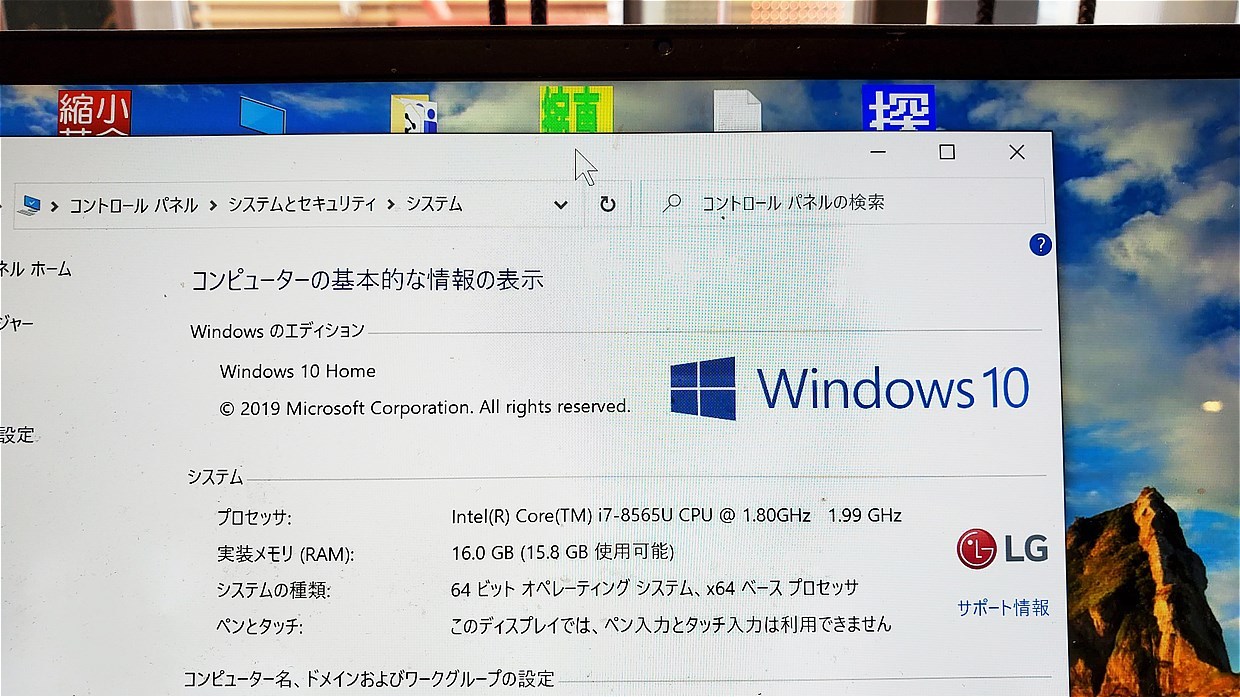Click the pen and touch unavailable text
This screenshot has height=697, width=1240.
pyautogui.click(x=671, y=625)
